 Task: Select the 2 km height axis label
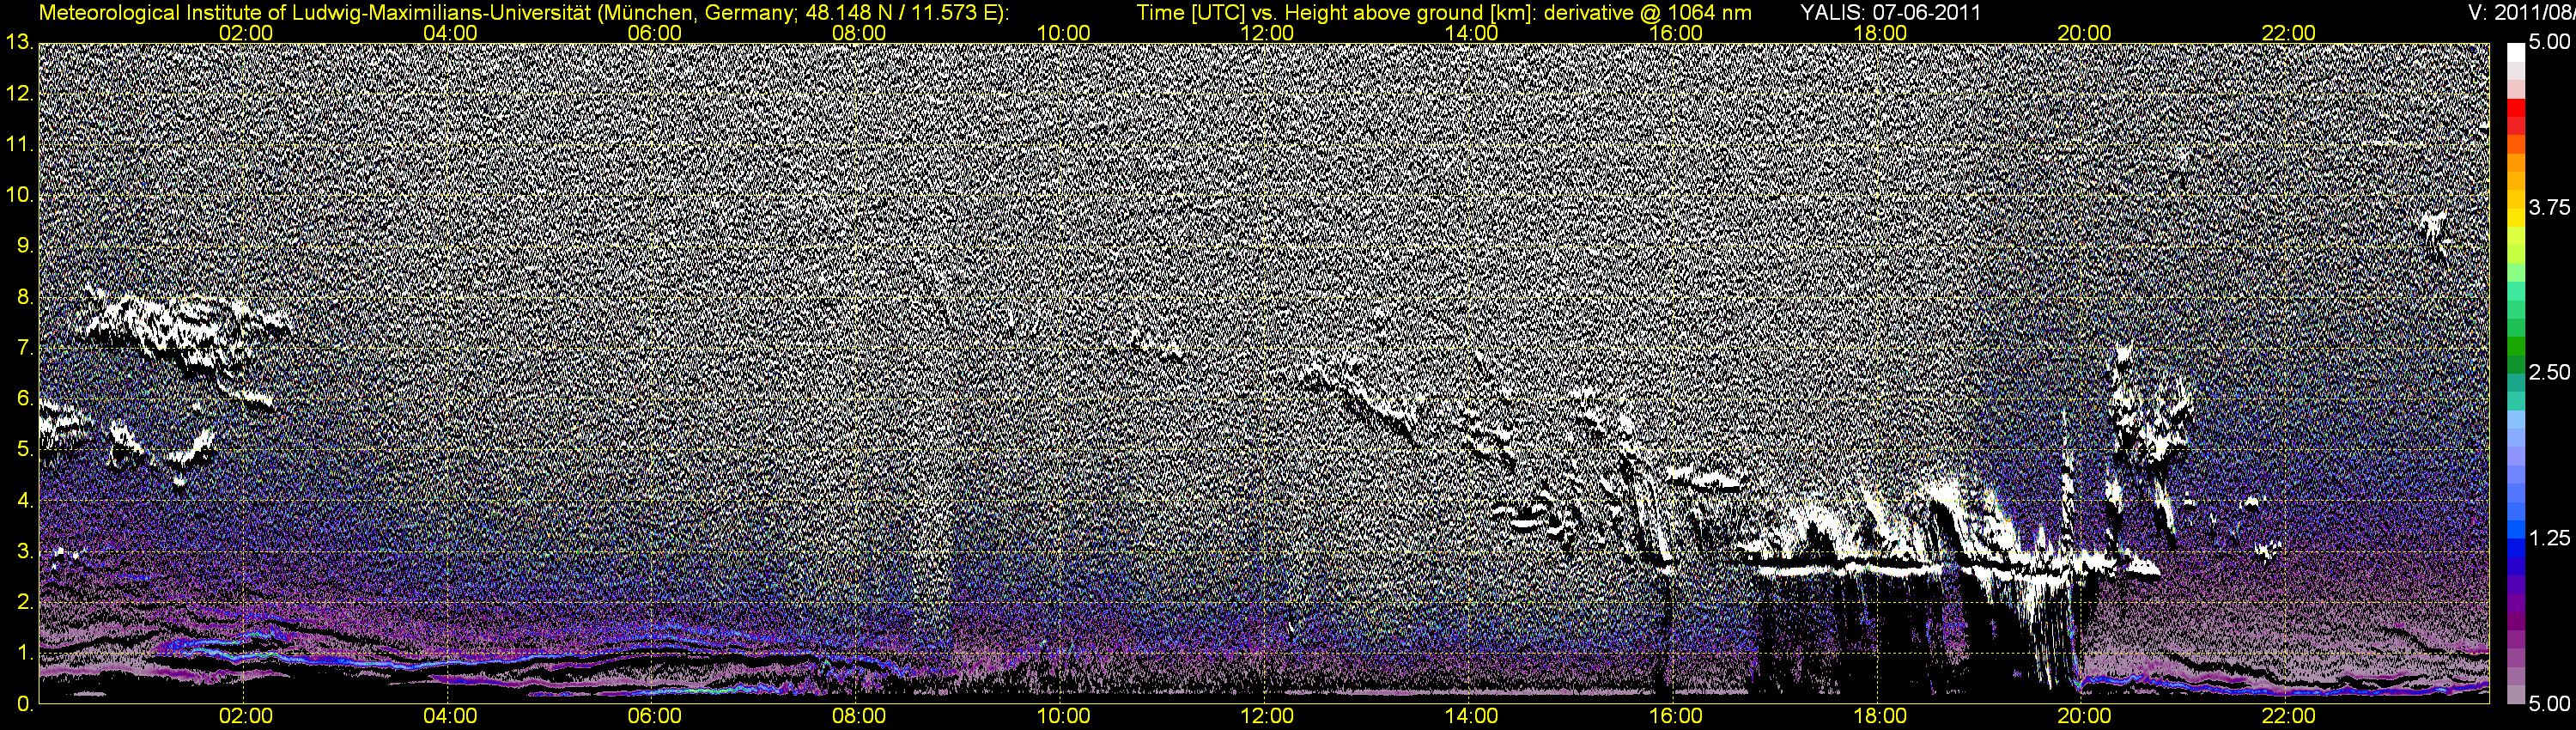point(25,602)
